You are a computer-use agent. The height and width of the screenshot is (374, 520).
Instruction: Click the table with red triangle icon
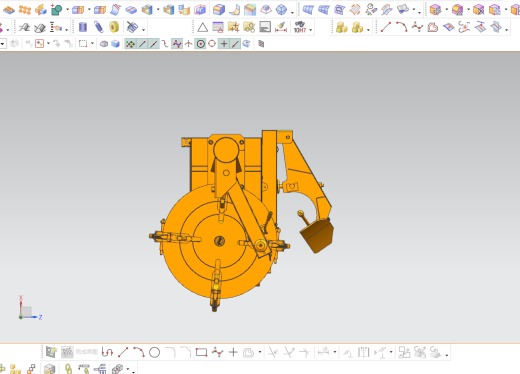pyautogui.click(x=218, y=27)
